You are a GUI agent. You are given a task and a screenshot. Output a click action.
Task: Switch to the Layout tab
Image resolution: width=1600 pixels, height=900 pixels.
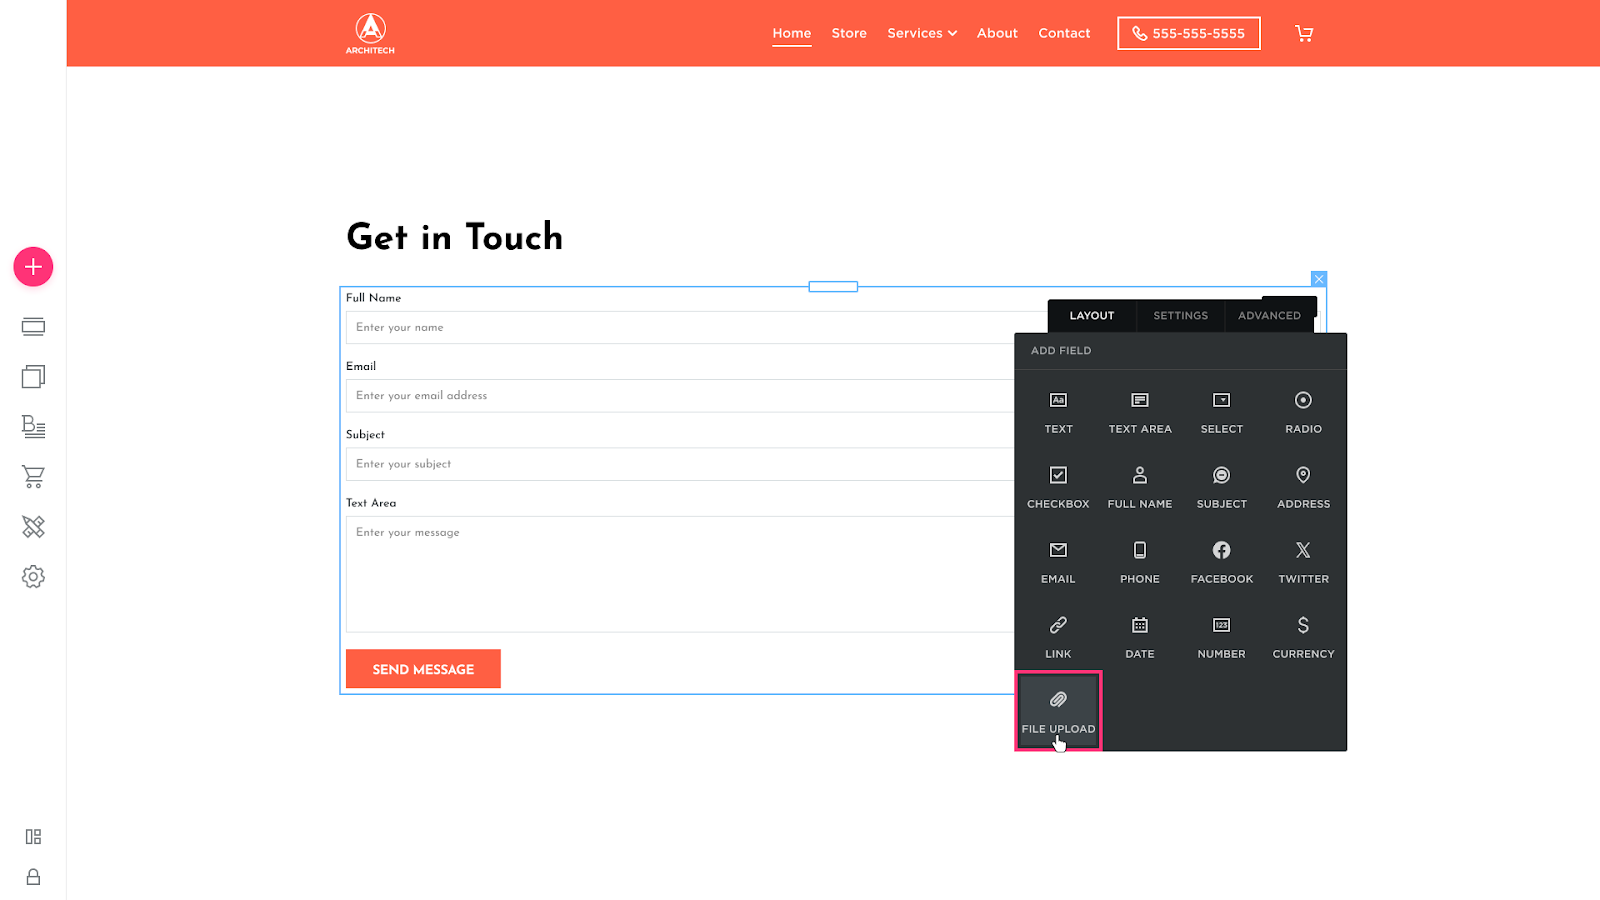pos(1092,316)
